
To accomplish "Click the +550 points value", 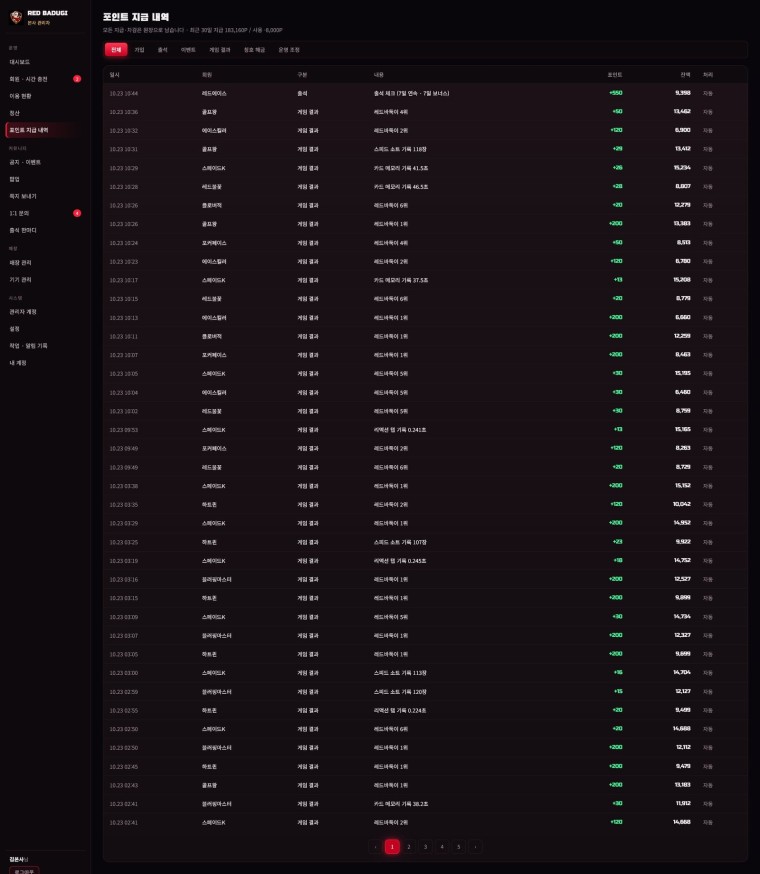I will pos(616,93).
